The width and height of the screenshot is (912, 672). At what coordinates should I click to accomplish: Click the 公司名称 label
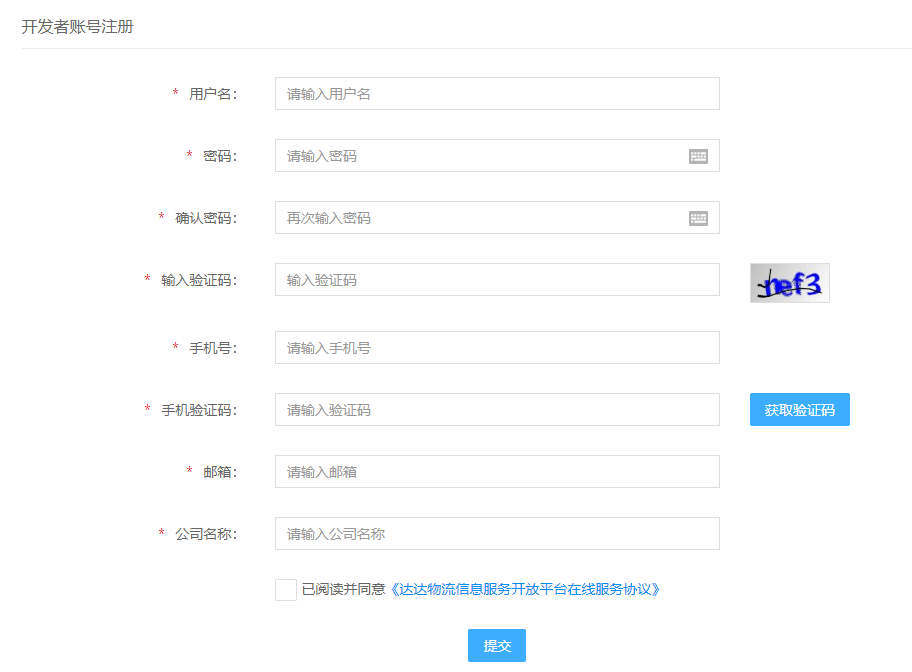[x=205, y=534]
